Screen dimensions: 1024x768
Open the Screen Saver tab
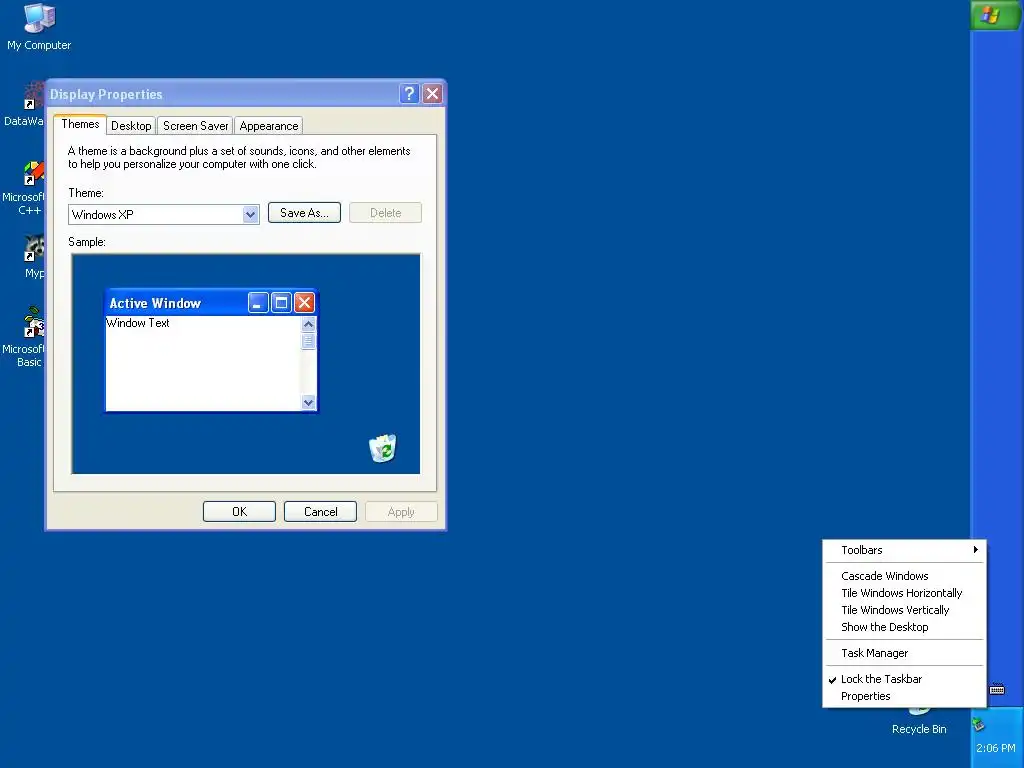point(195,126)
